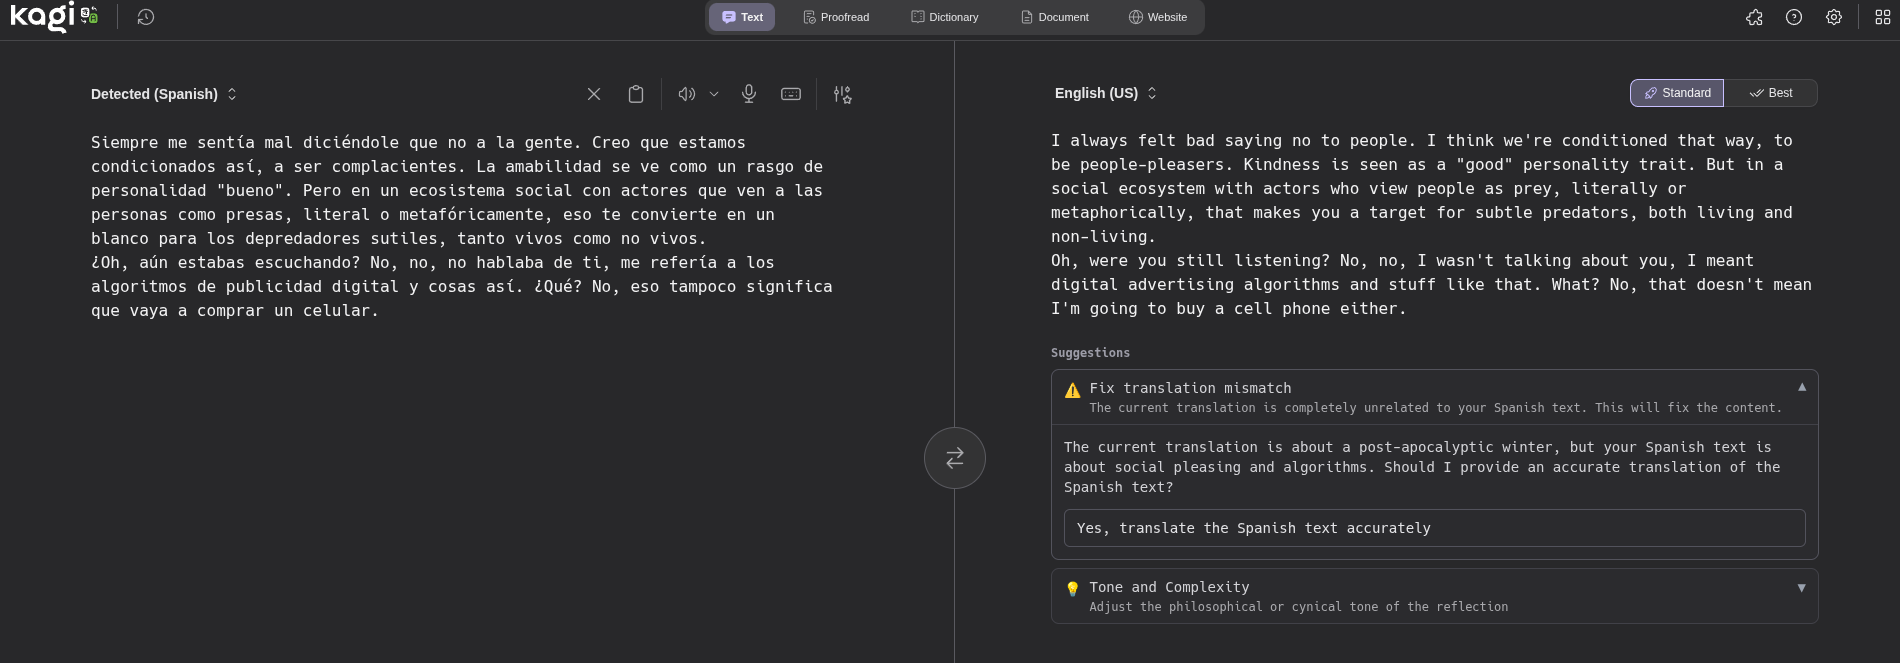This screenshot has height=663, width=1900.
Task: Open Detected (Spanish) source language selector
Action: point(164,94)
